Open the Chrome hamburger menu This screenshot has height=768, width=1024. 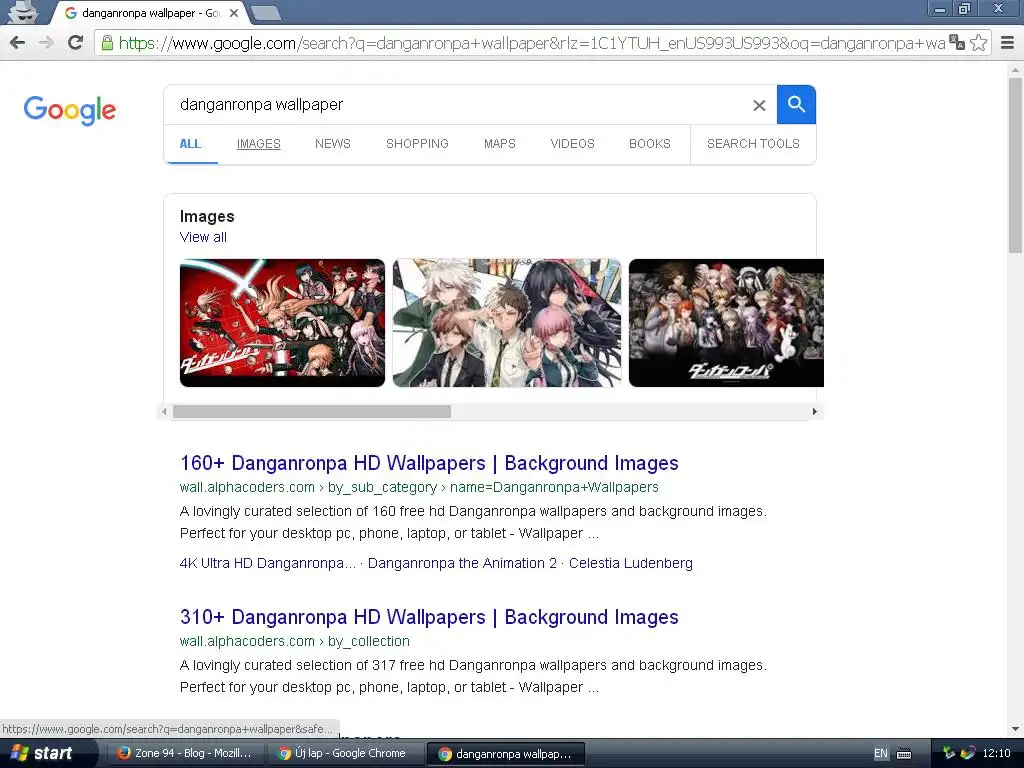tap(1008, 43)
